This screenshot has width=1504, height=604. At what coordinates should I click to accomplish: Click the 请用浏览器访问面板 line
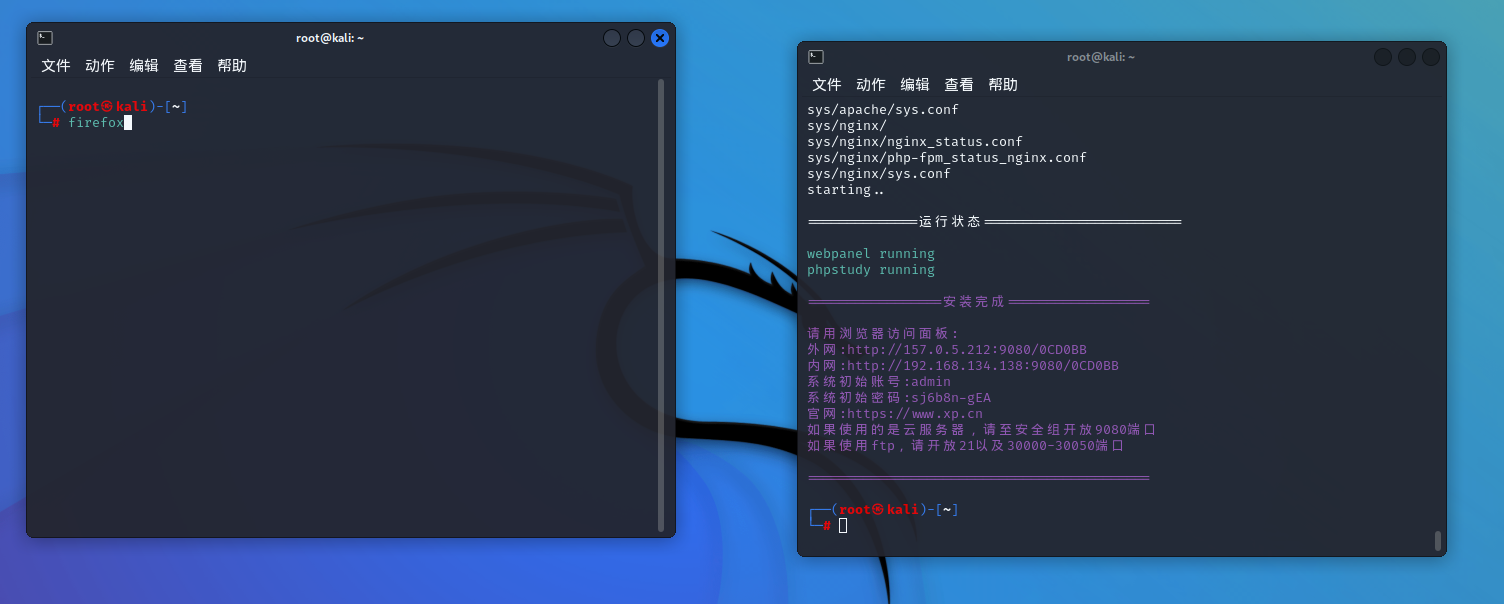pyautogui.click(x=883, y=334)
